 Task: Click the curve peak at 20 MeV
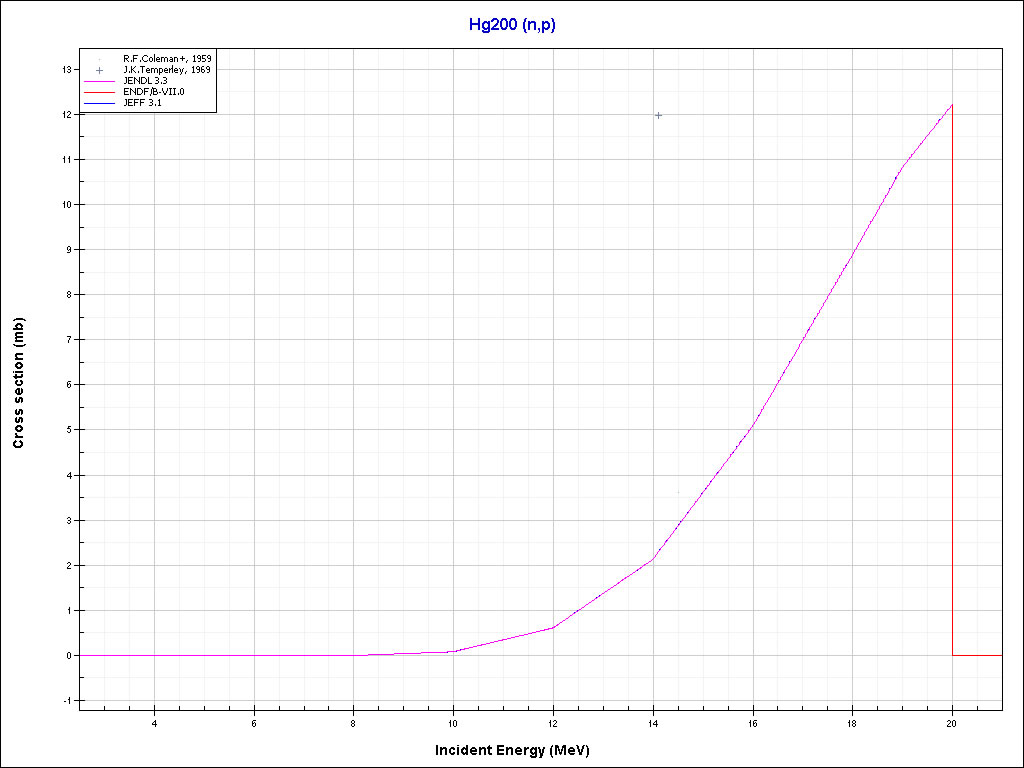(951, 105)
